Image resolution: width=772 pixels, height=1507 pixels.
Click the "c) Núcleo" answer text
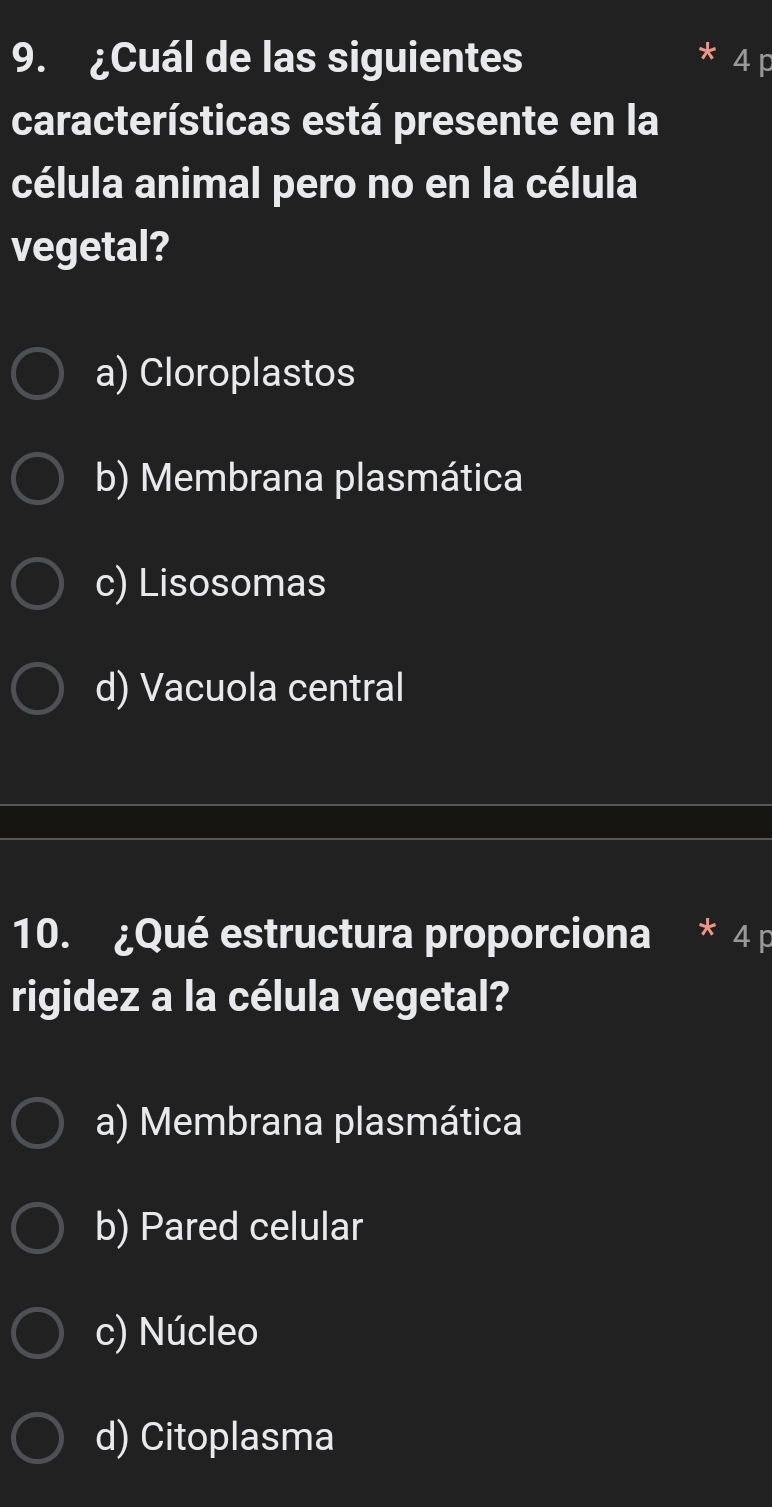coord(177,1332)
